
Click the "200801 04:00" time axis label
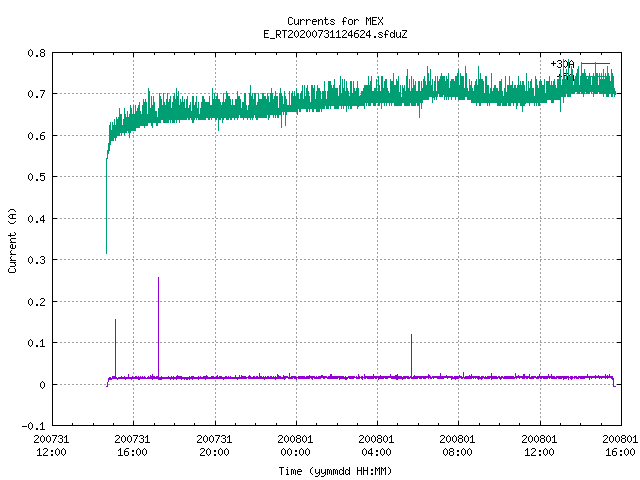pos(376,446)
